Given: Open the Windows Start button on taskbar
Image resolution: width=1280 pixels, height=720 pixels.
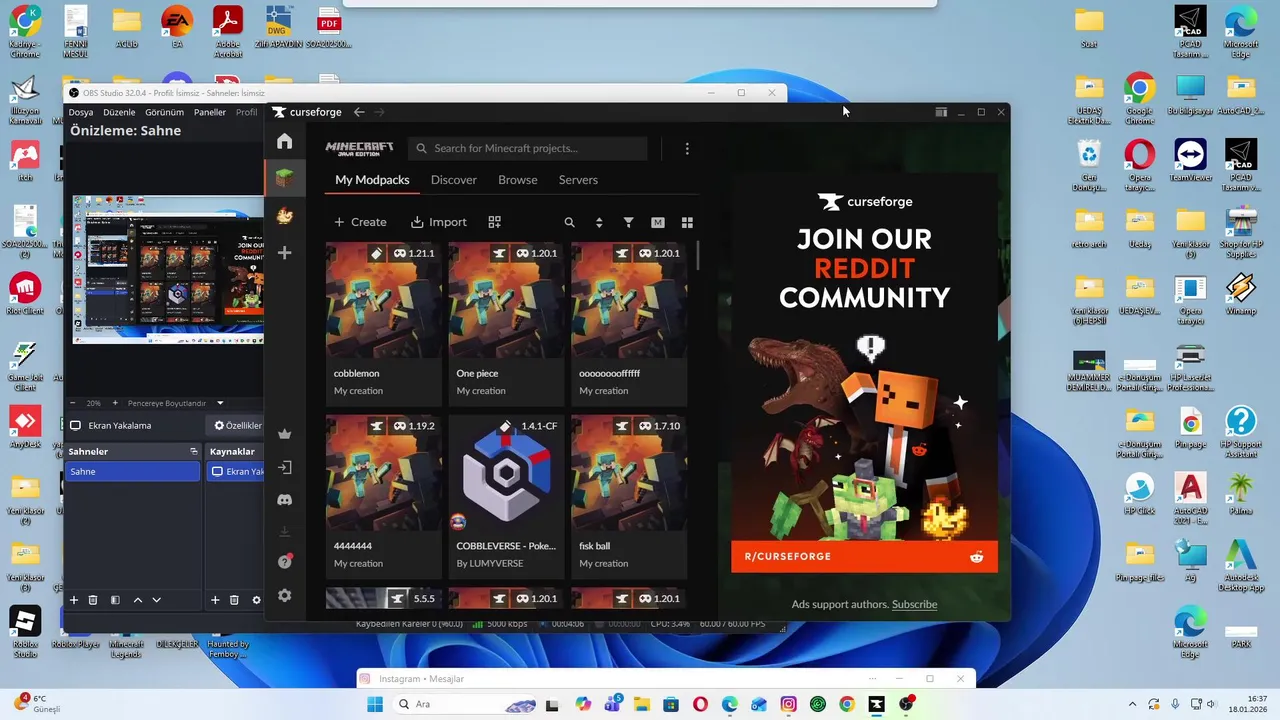Looking at the screenshot, I should click(375, 704).
